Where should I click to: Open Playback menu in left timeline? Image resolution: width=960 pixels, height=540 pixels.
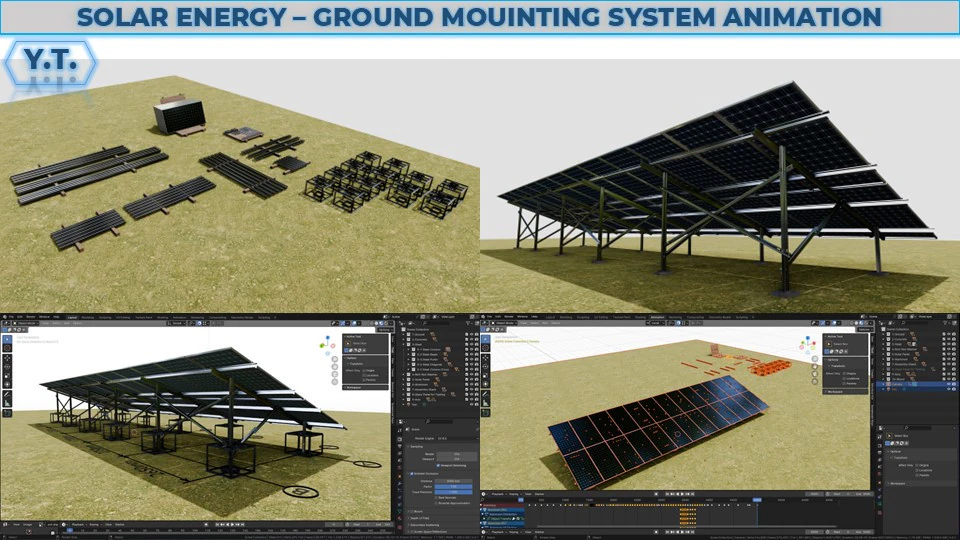click(78, 524)
